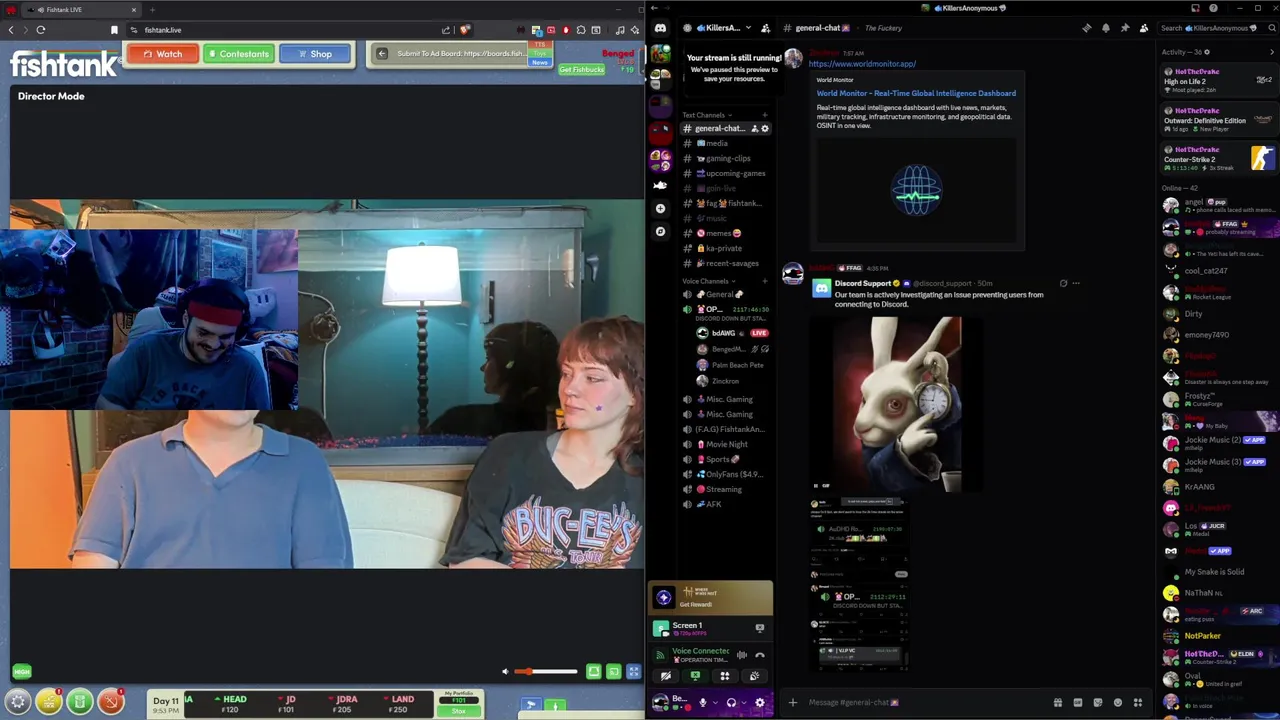Image resolution: width=1280 pixels, height=720 pixels.
Task: Join AFK voice channel
Action: (x=725, y=504)
